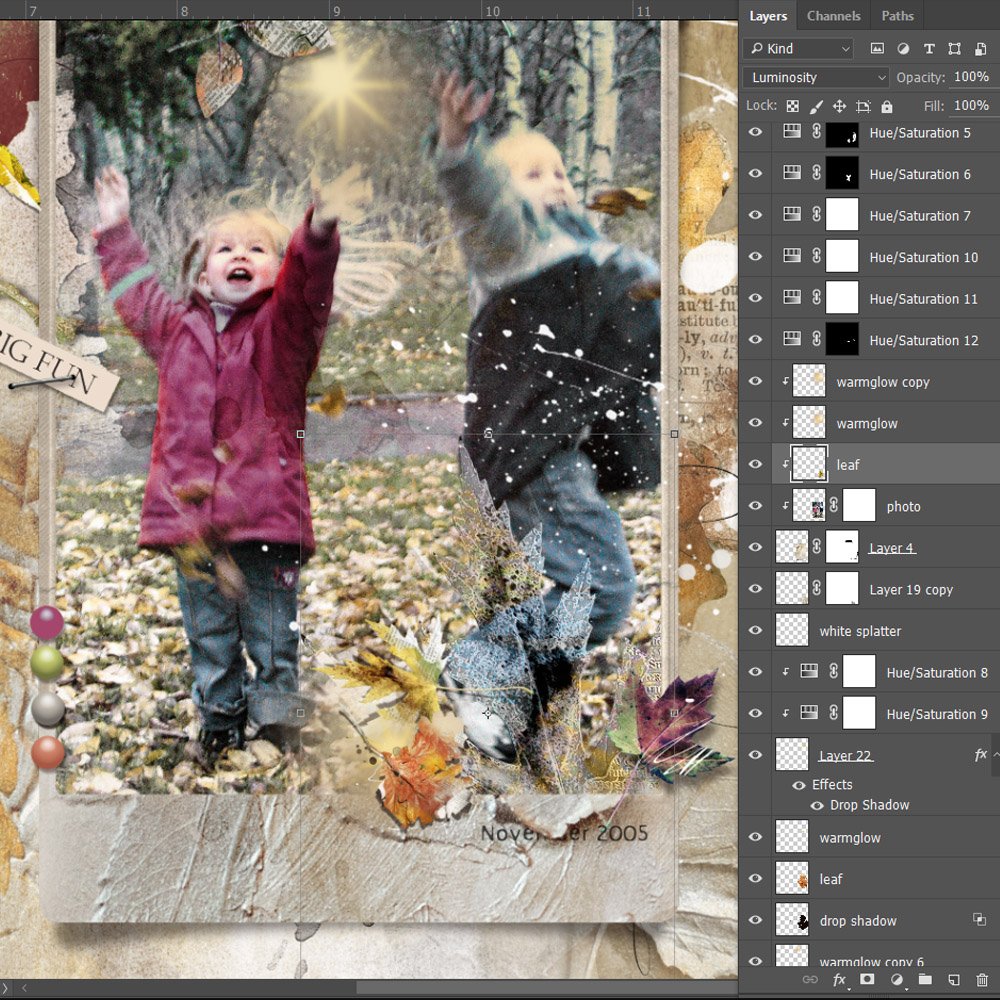Click the Opacity value field
The height and width of the screenshot is (1000, 1000).
point(970,77)
